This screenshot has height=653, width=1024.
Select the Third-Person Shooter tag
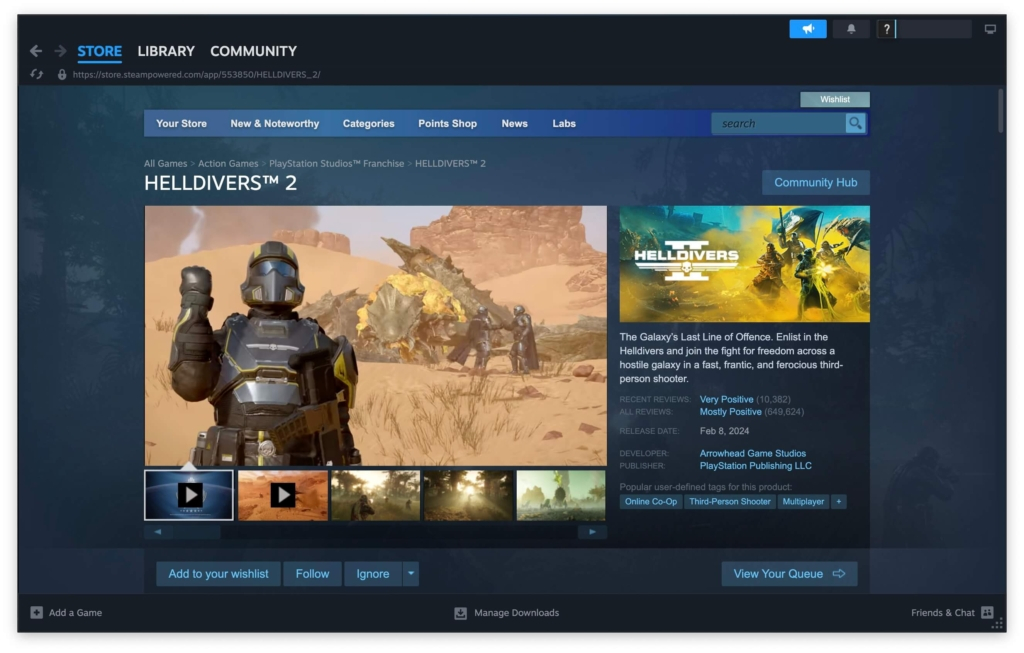[x=729, y=502]
